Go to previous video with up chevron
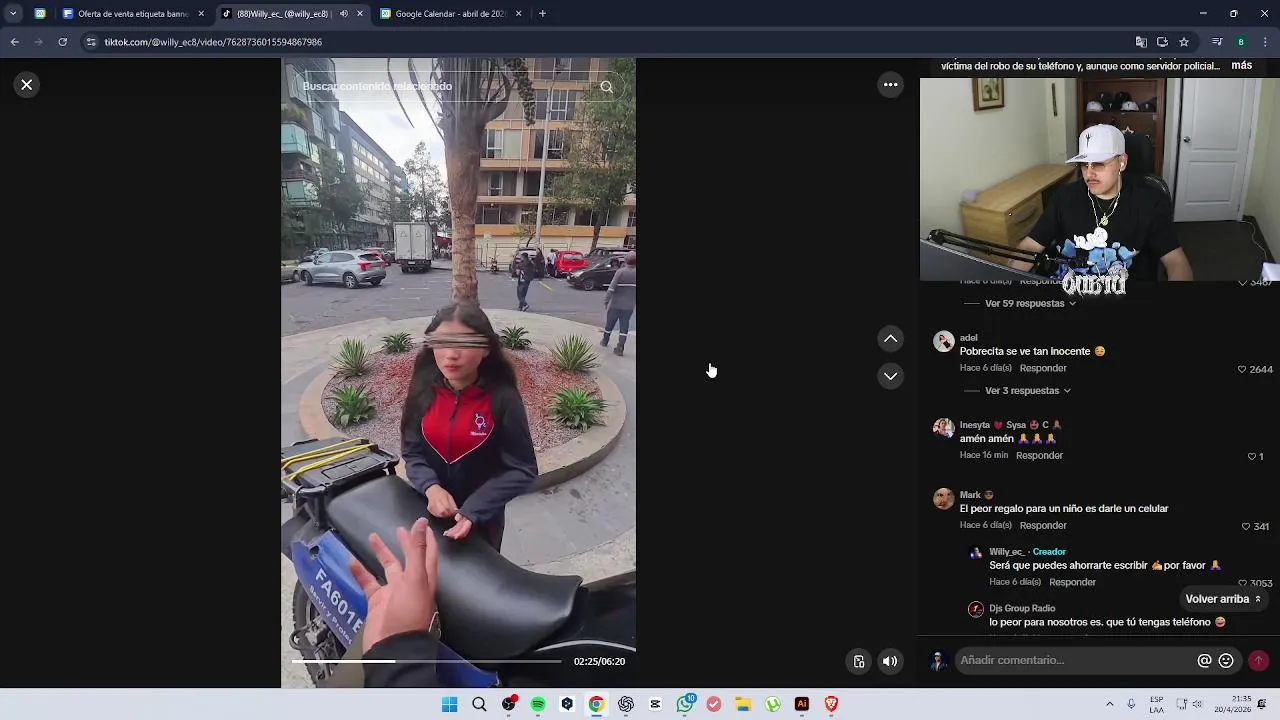 [x=890, y=339]
